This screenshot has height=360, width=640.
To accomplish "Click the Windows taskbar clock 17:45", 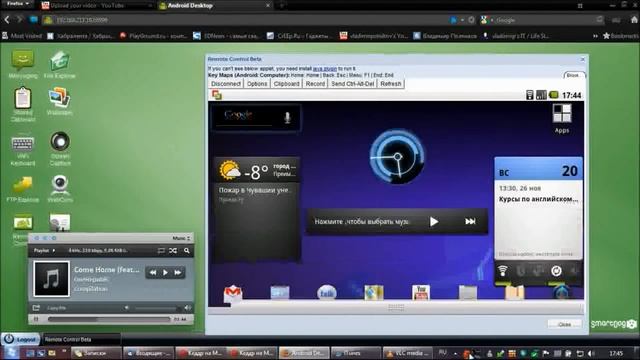I will (x=616, y=353).
